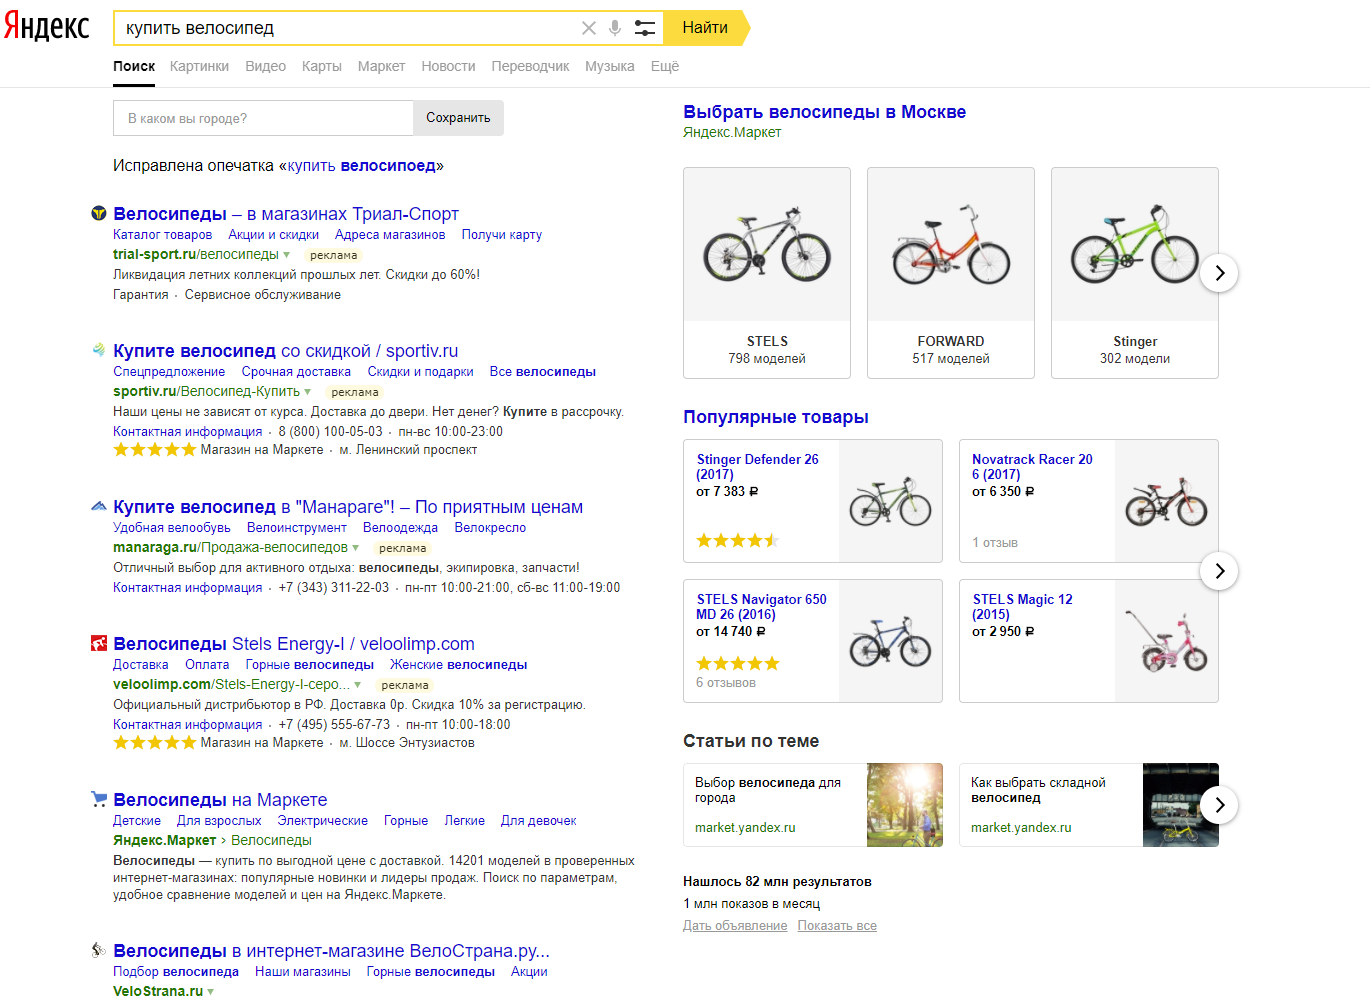The height and width of the screenshot is (1005, 1370).
Task: Open 'Велосипеды на Маркете' result
Action: click(x=220, y=800)
